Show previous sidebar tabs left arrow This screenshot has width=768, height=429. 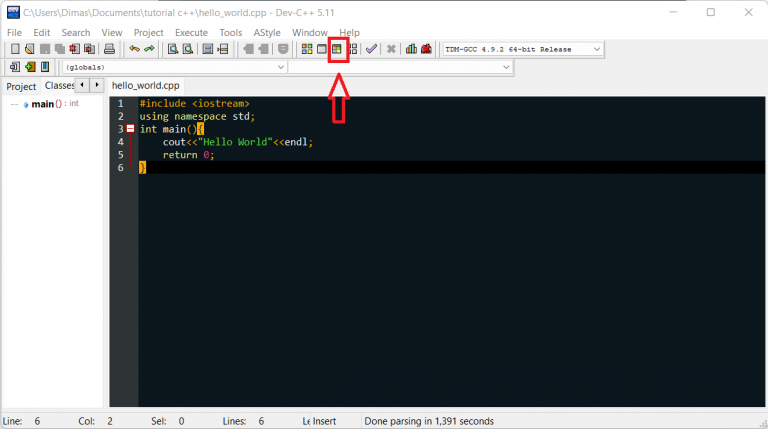pyautogui.click(x=82, y=85)
